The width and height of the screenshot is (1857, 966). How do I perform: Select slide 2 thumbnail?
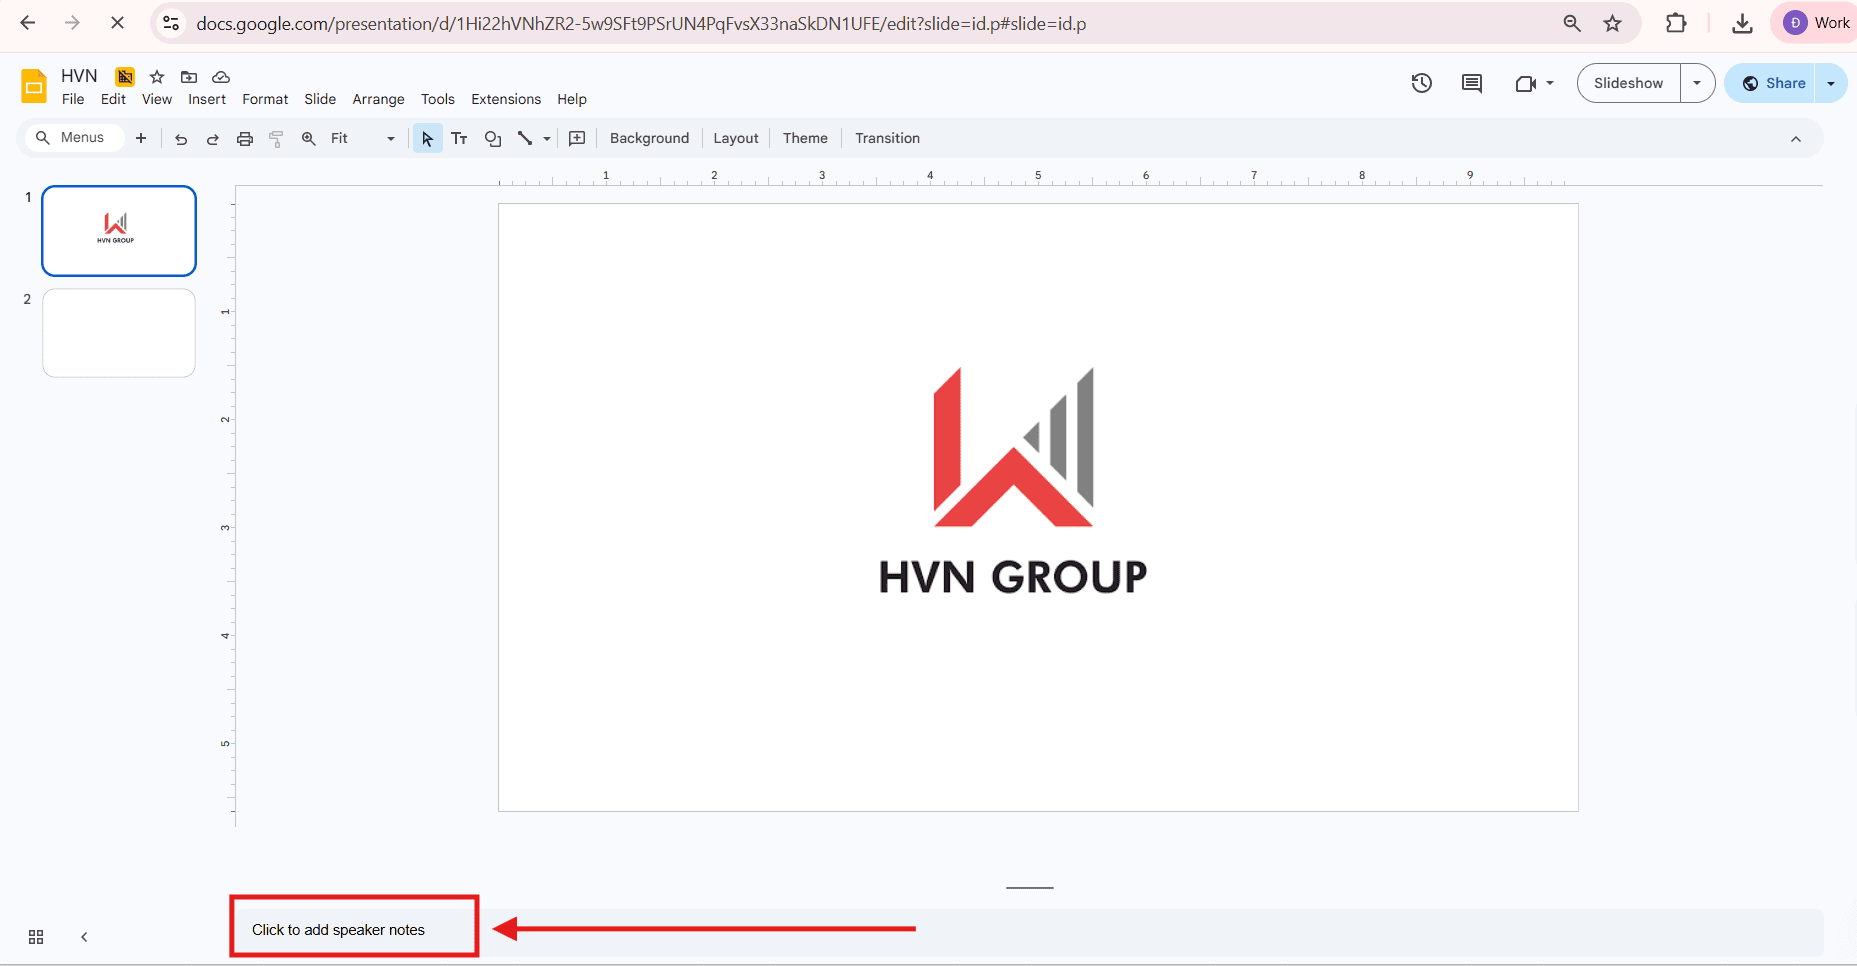coord(118,332)
